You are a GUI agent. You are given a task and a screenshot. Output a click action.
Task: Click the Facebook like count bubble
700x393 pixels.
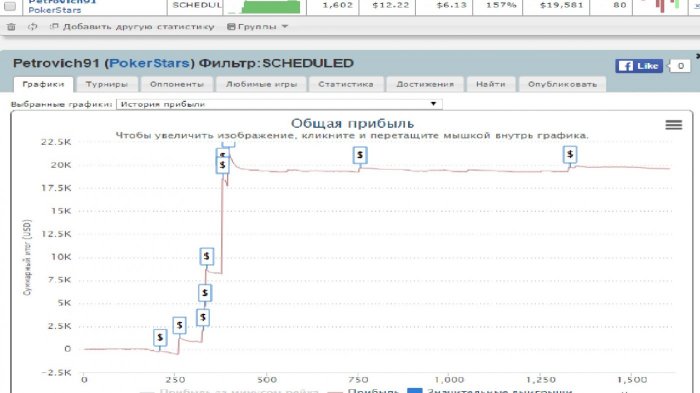pyautogui.click(x=680, y=66)
